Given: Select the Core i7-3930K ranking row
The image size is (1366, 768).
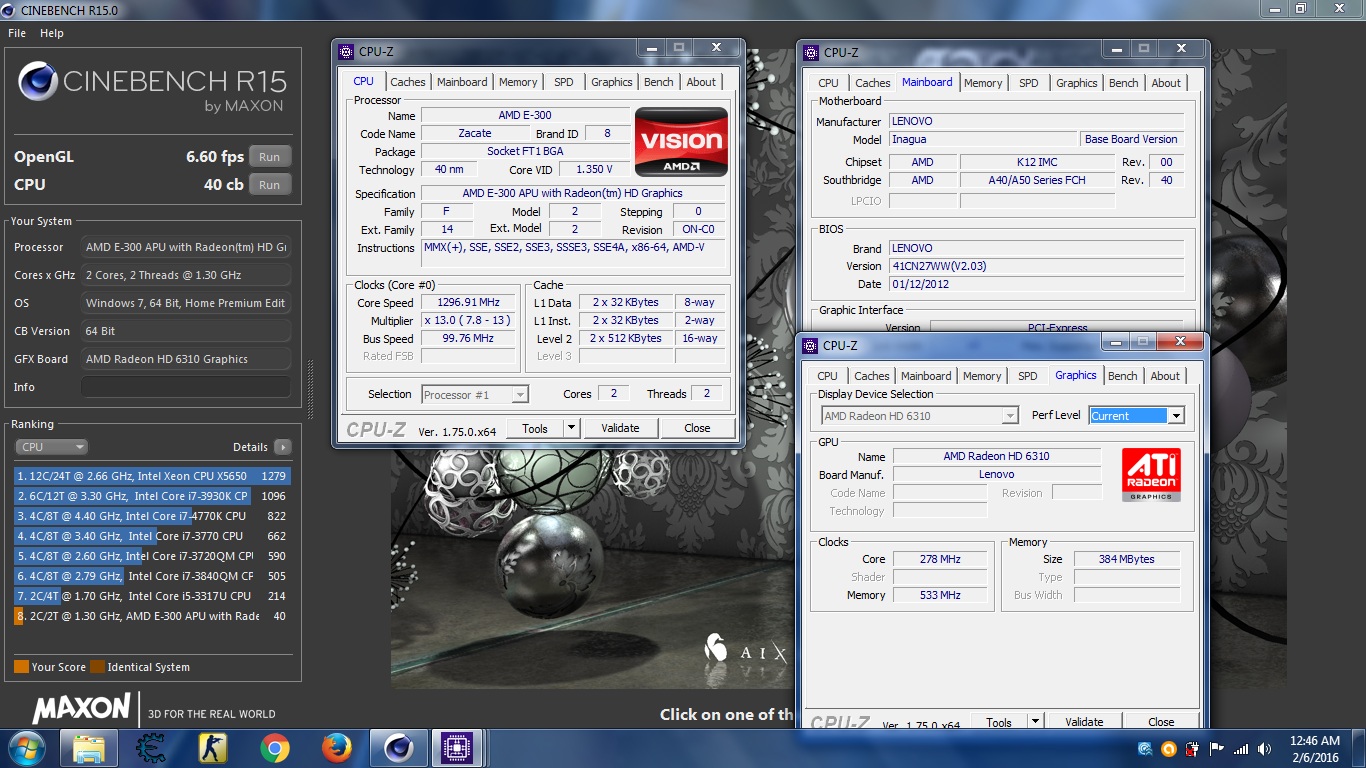Looking at the screenshot, I should (x=152, y=496).
